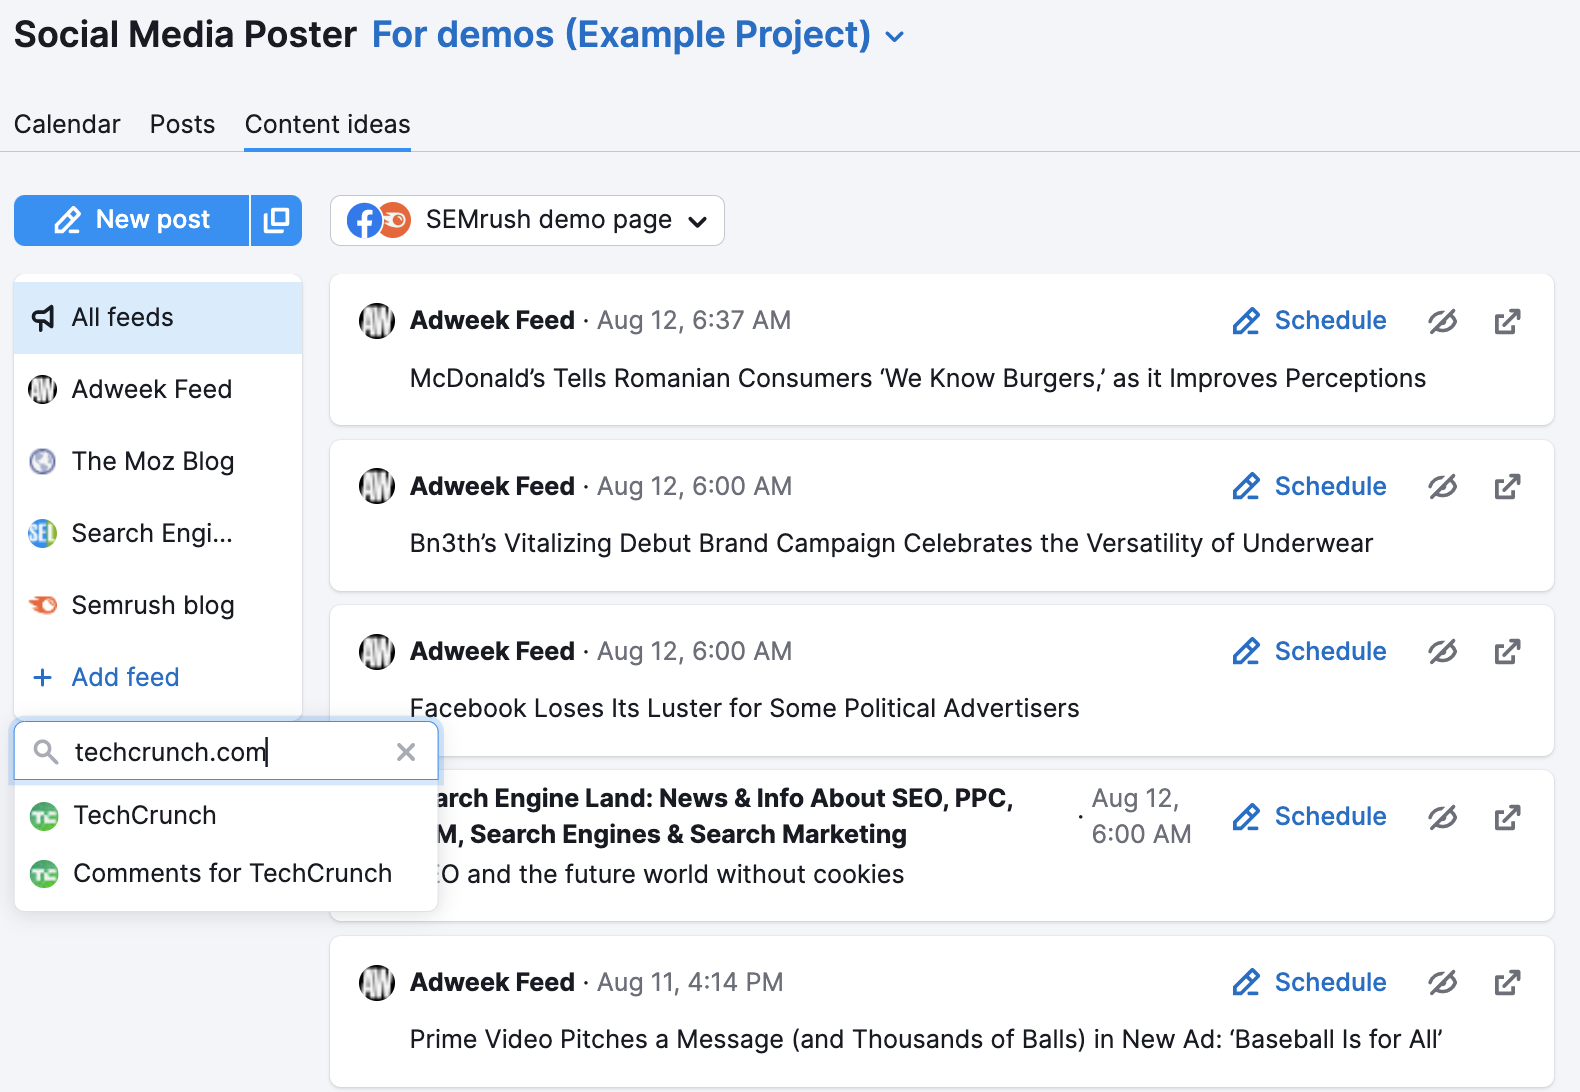Switch to the Posts tab
This screenshot has height=1092, width=1580.
[x=182, y=124]
